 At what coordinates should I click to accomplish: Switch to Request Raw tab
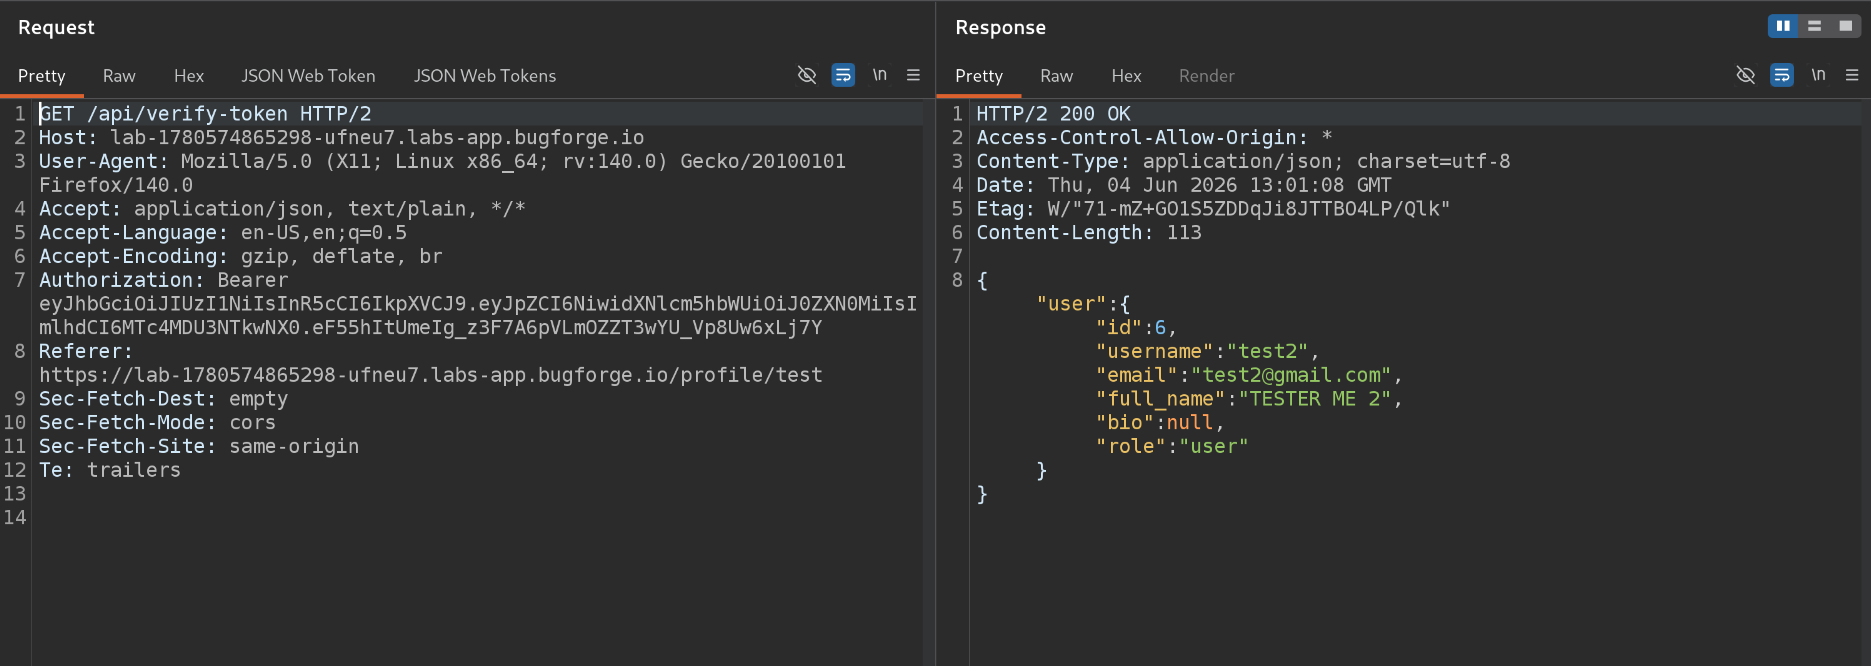119,76
